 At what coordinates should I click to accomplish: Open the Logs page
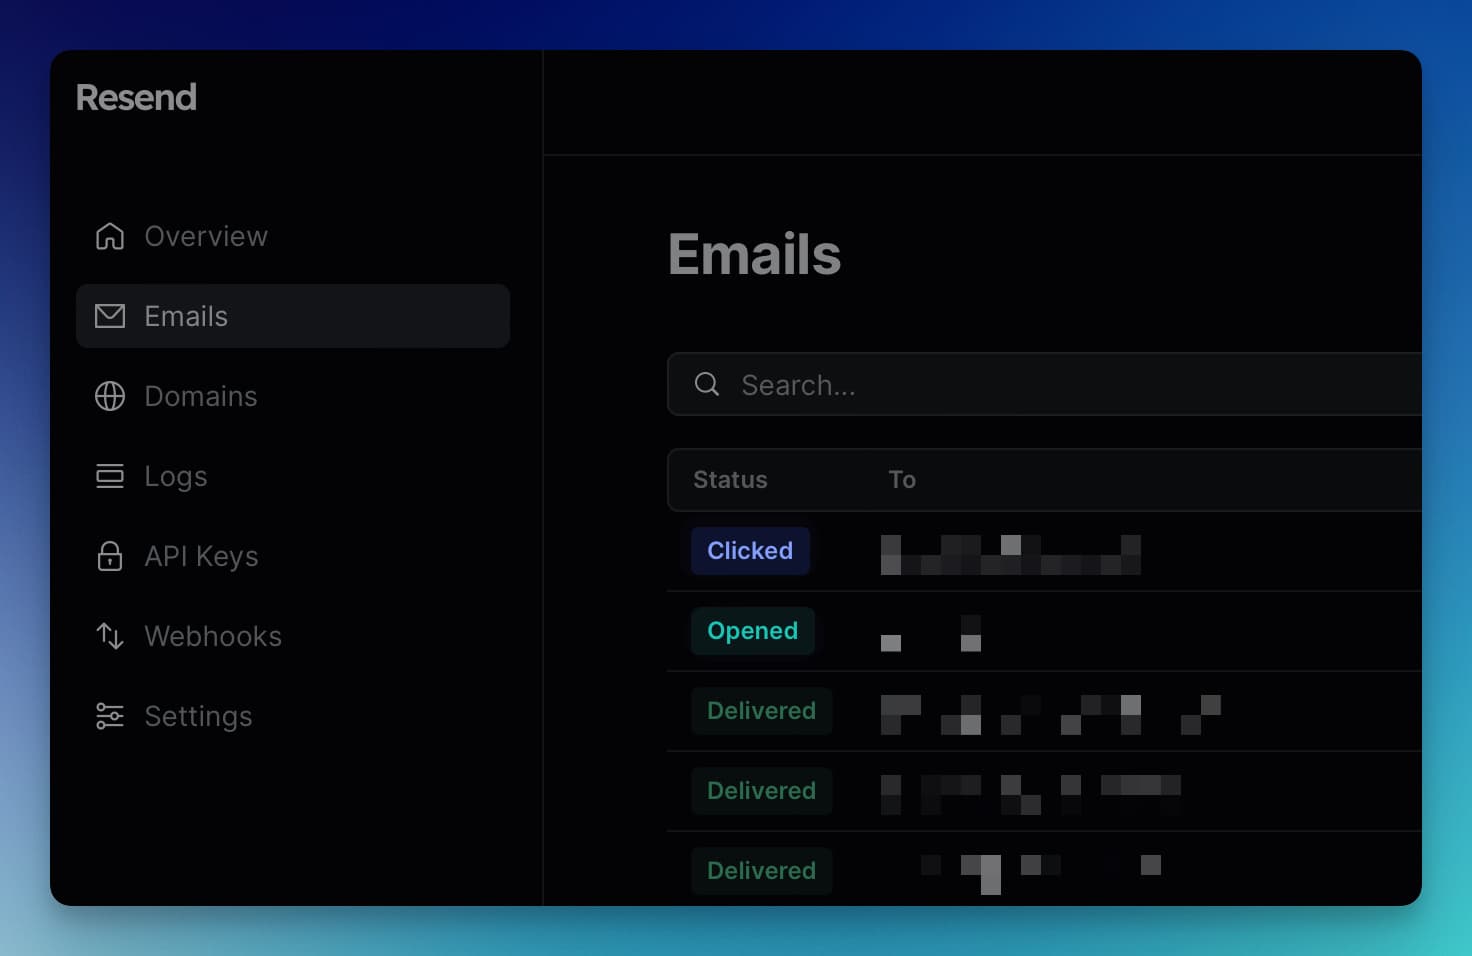176,476
